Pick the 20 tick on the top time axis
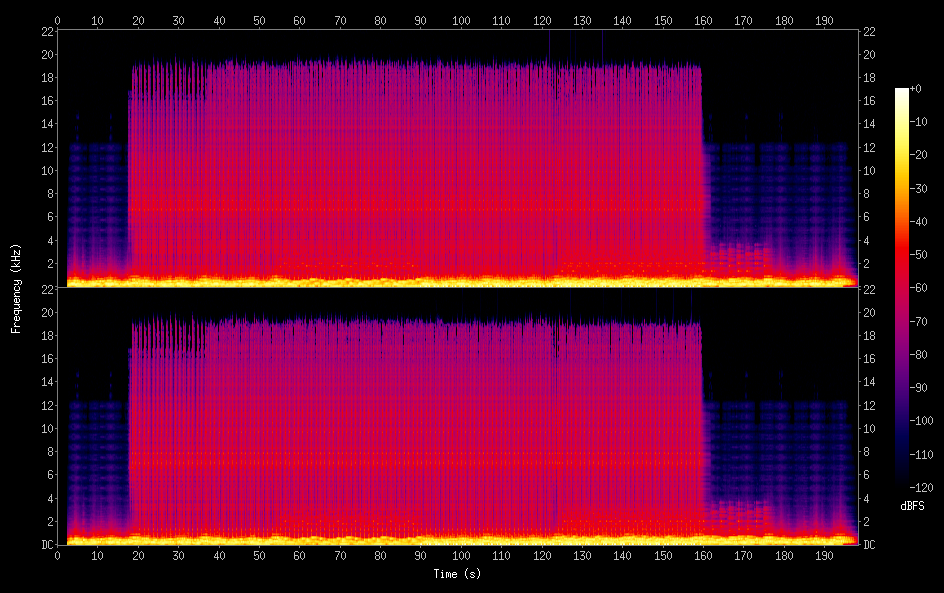 [x=138, y=19]
